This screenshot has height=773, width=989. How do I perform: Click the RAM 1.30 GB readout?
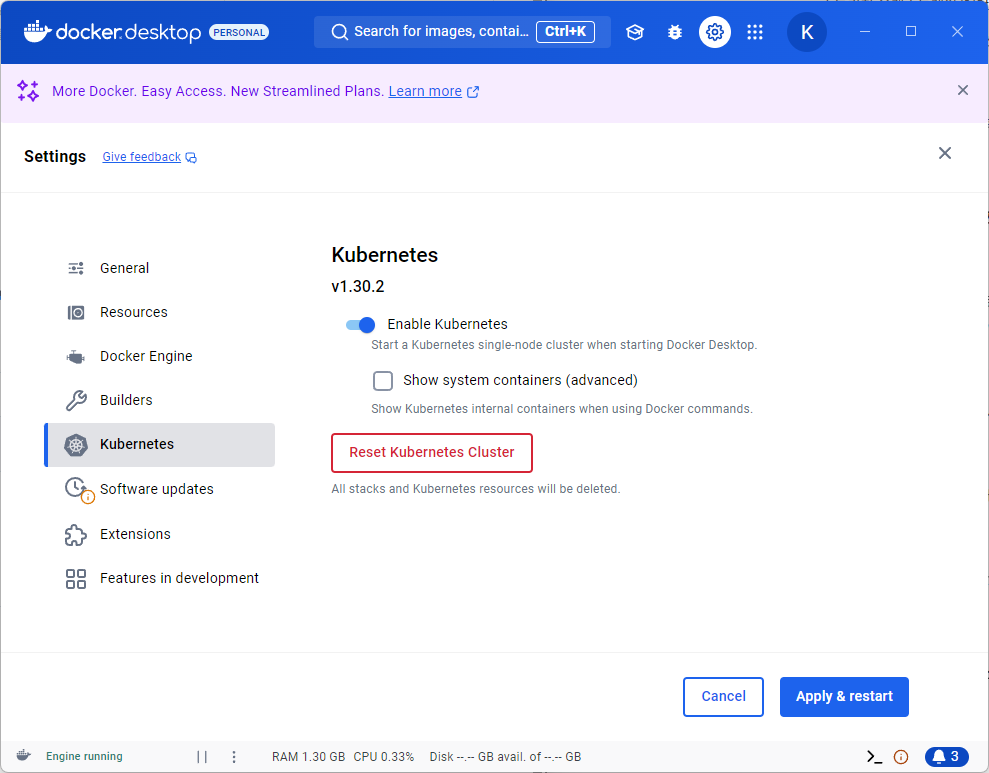coord(308,757)
